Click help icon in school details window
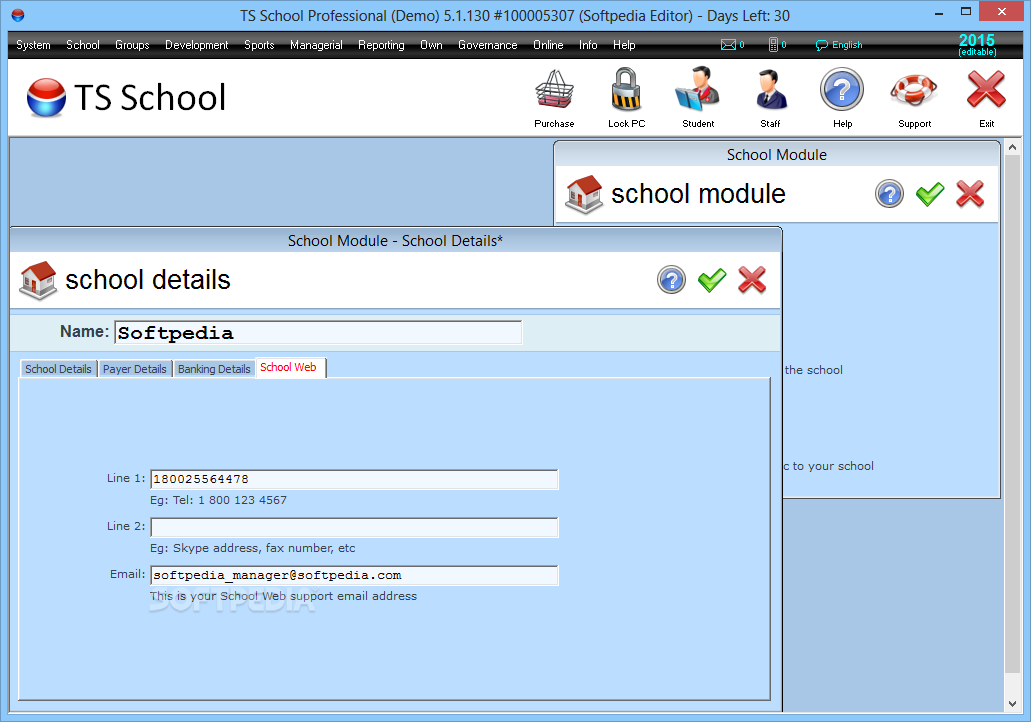 click(x=671, y=280)
